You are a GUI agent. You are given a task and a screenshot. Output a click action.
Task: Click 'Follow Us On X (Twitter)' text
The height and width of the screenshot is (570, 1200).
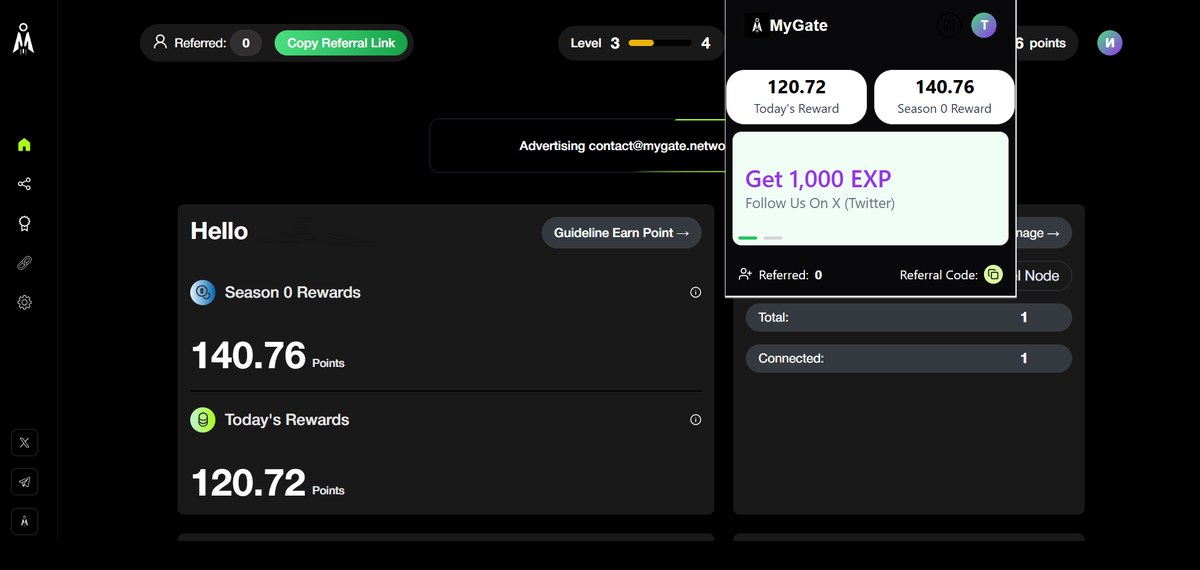[820, 203]
